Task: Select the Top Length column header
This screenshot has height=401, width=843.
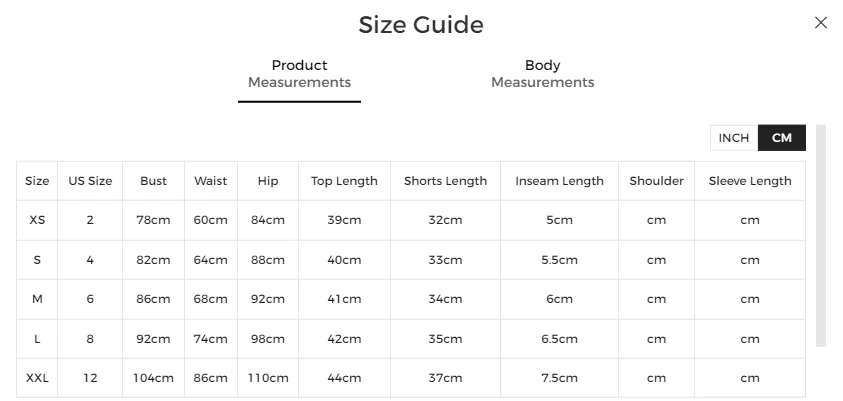Action: (344, 181)
